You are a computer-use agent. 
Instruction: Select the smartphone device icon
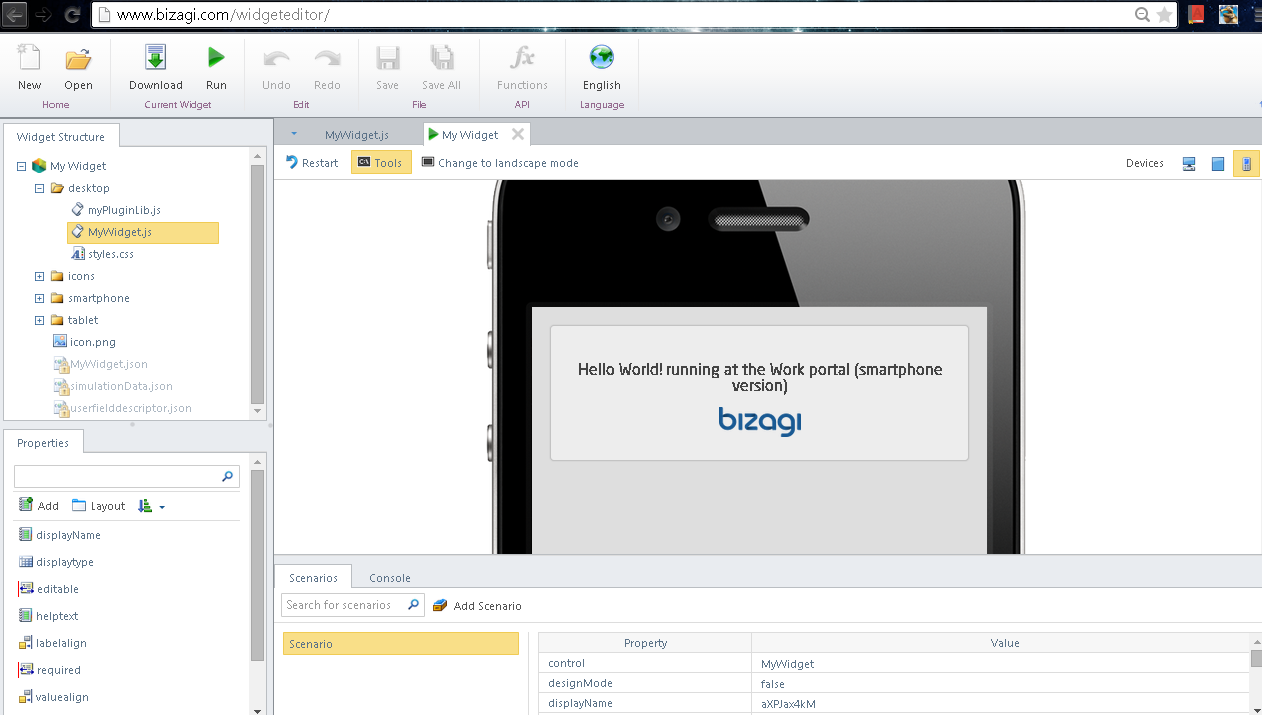pos(1246,164)
